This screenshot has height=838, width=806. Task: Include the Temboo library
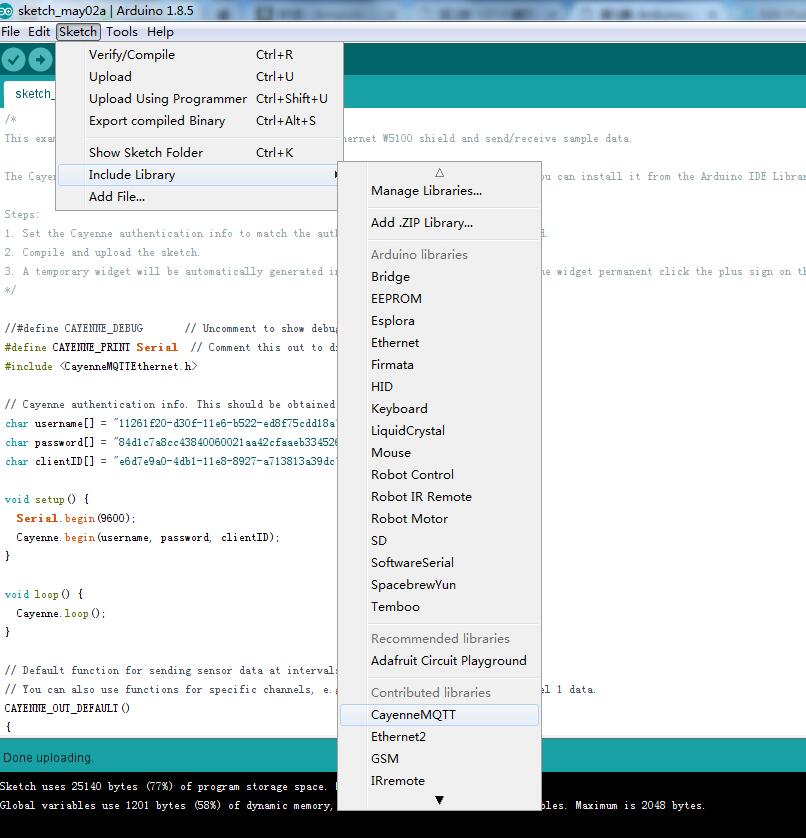439,607
